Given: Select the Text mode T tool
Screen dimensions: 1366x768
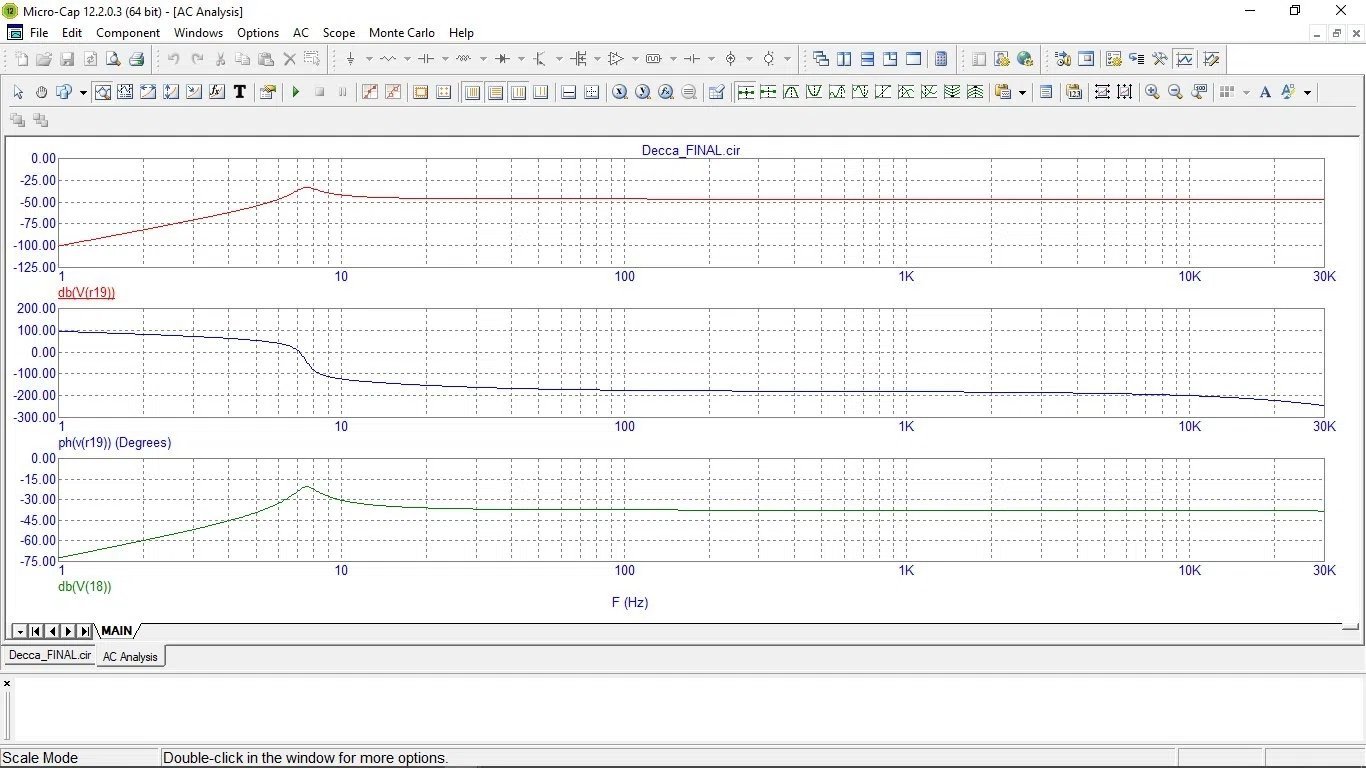Looking at the screenshot, I should (240, 92).
